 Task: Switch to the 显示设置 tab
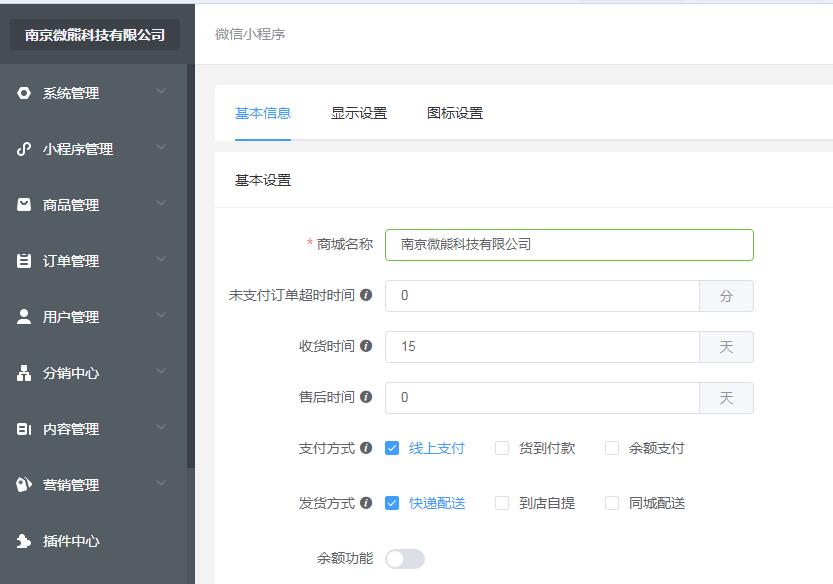[x=359, y=113]
